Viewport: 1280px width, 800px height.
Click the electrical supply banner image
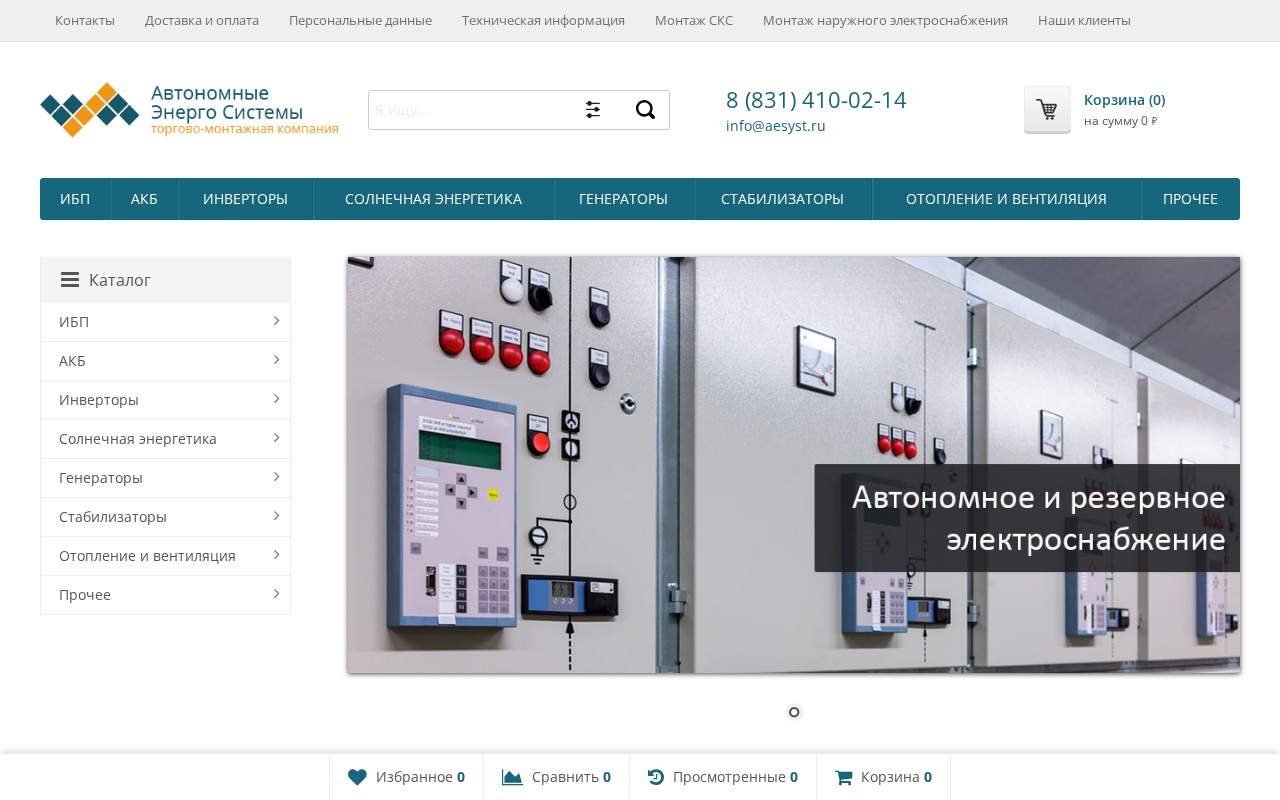click(794, 465)
